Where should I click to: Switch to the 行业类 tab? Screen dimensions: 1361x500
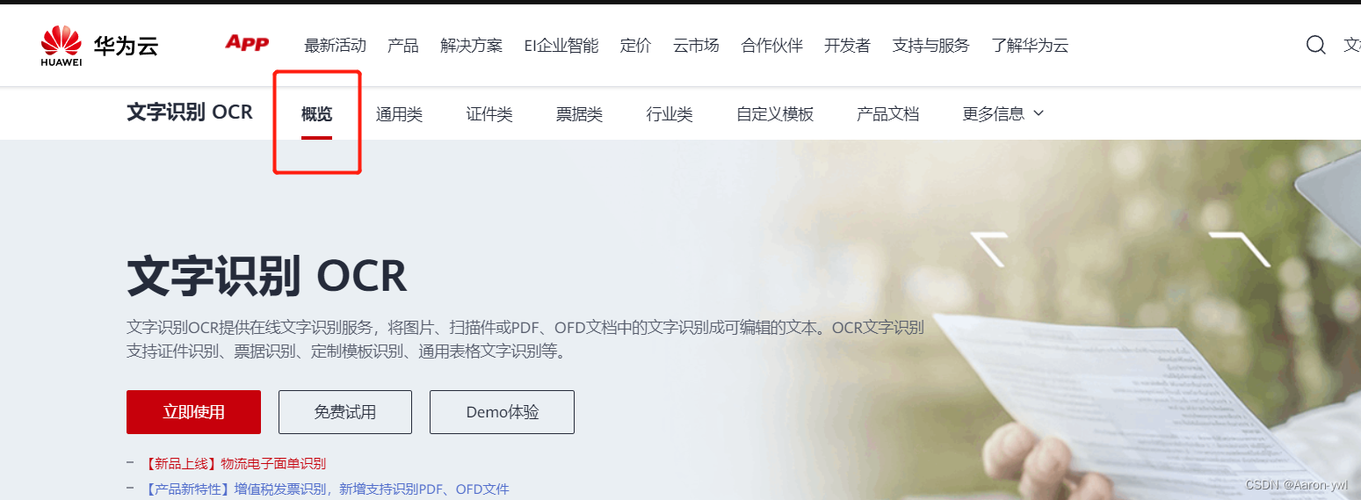pyautogui.click(x=669, y=114)
